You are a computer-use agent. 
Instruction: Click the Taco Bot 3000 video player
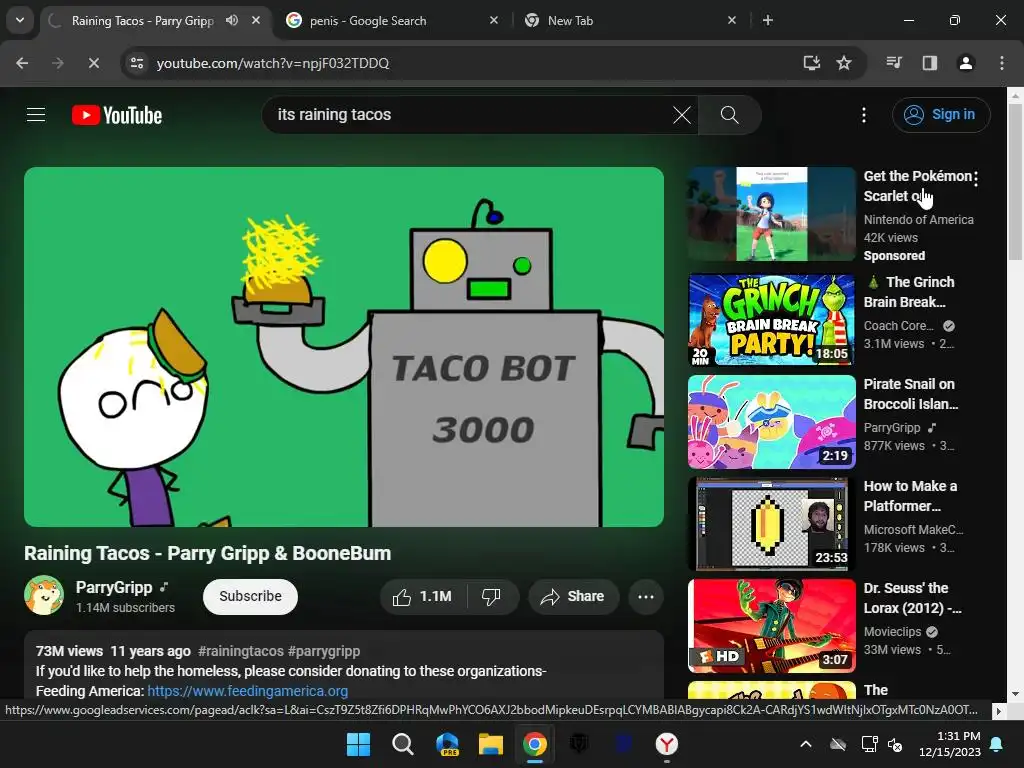click(344, 347)
